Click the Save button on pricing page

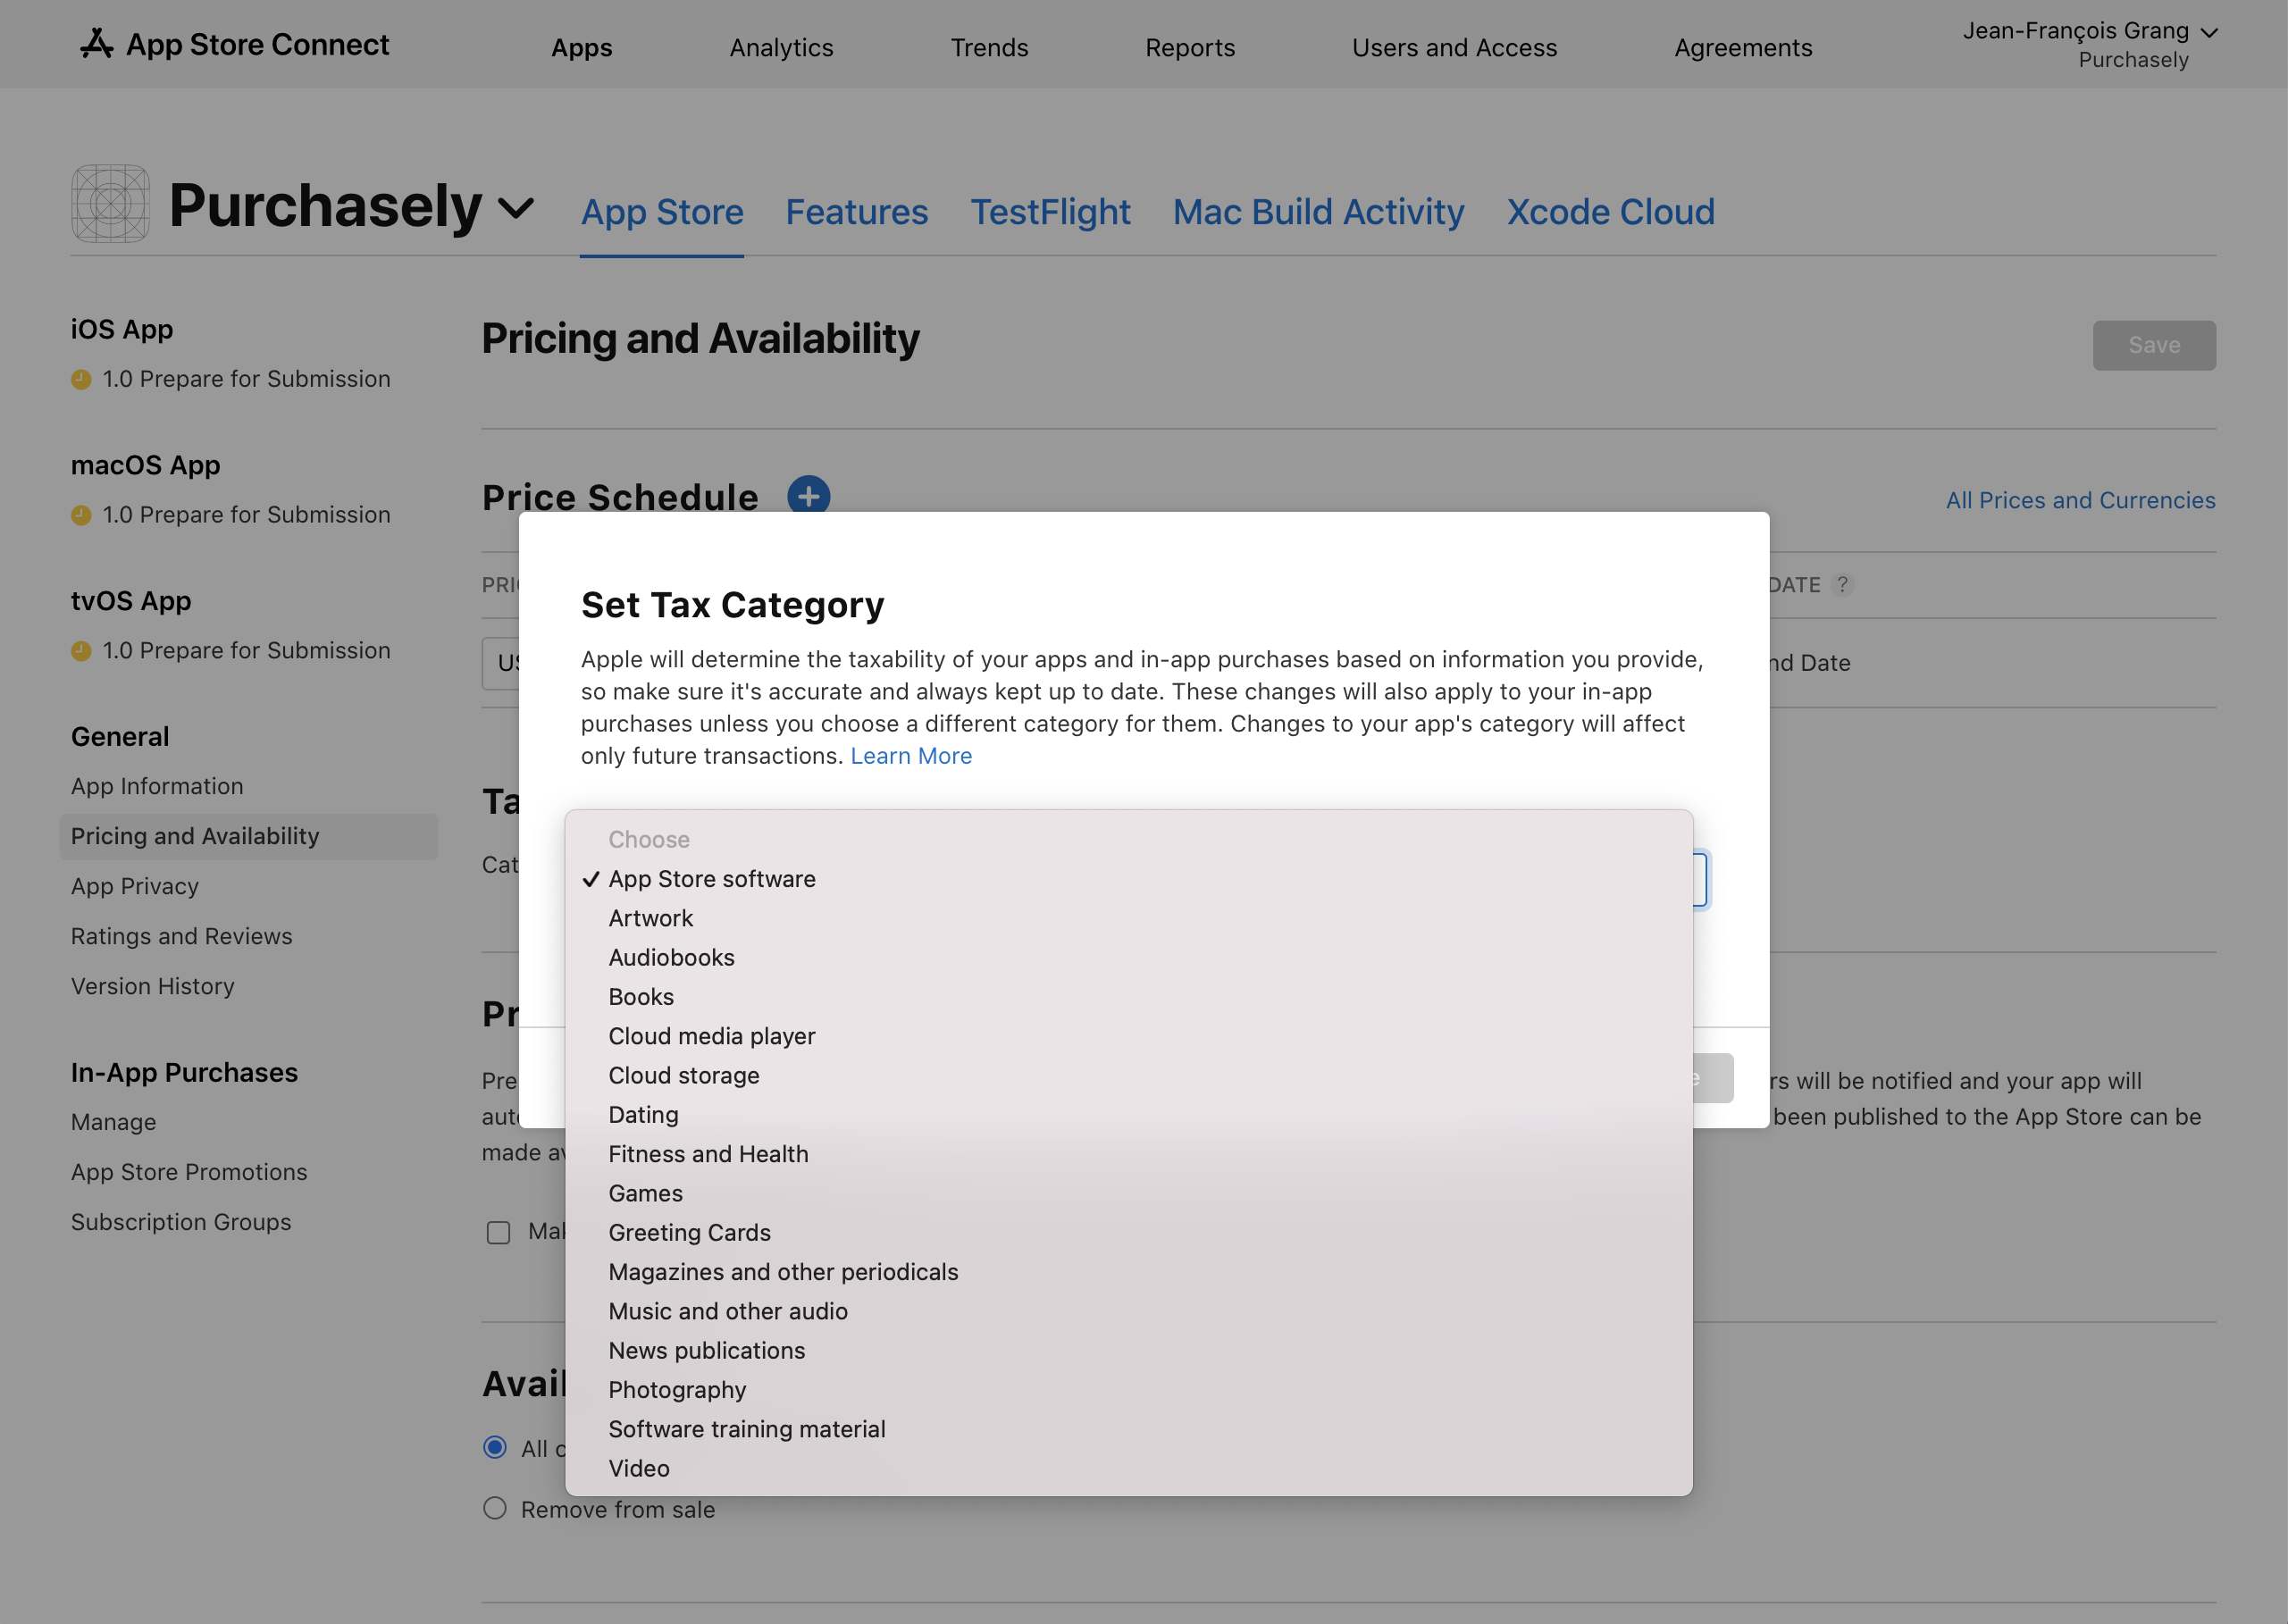pos(2153,345)
